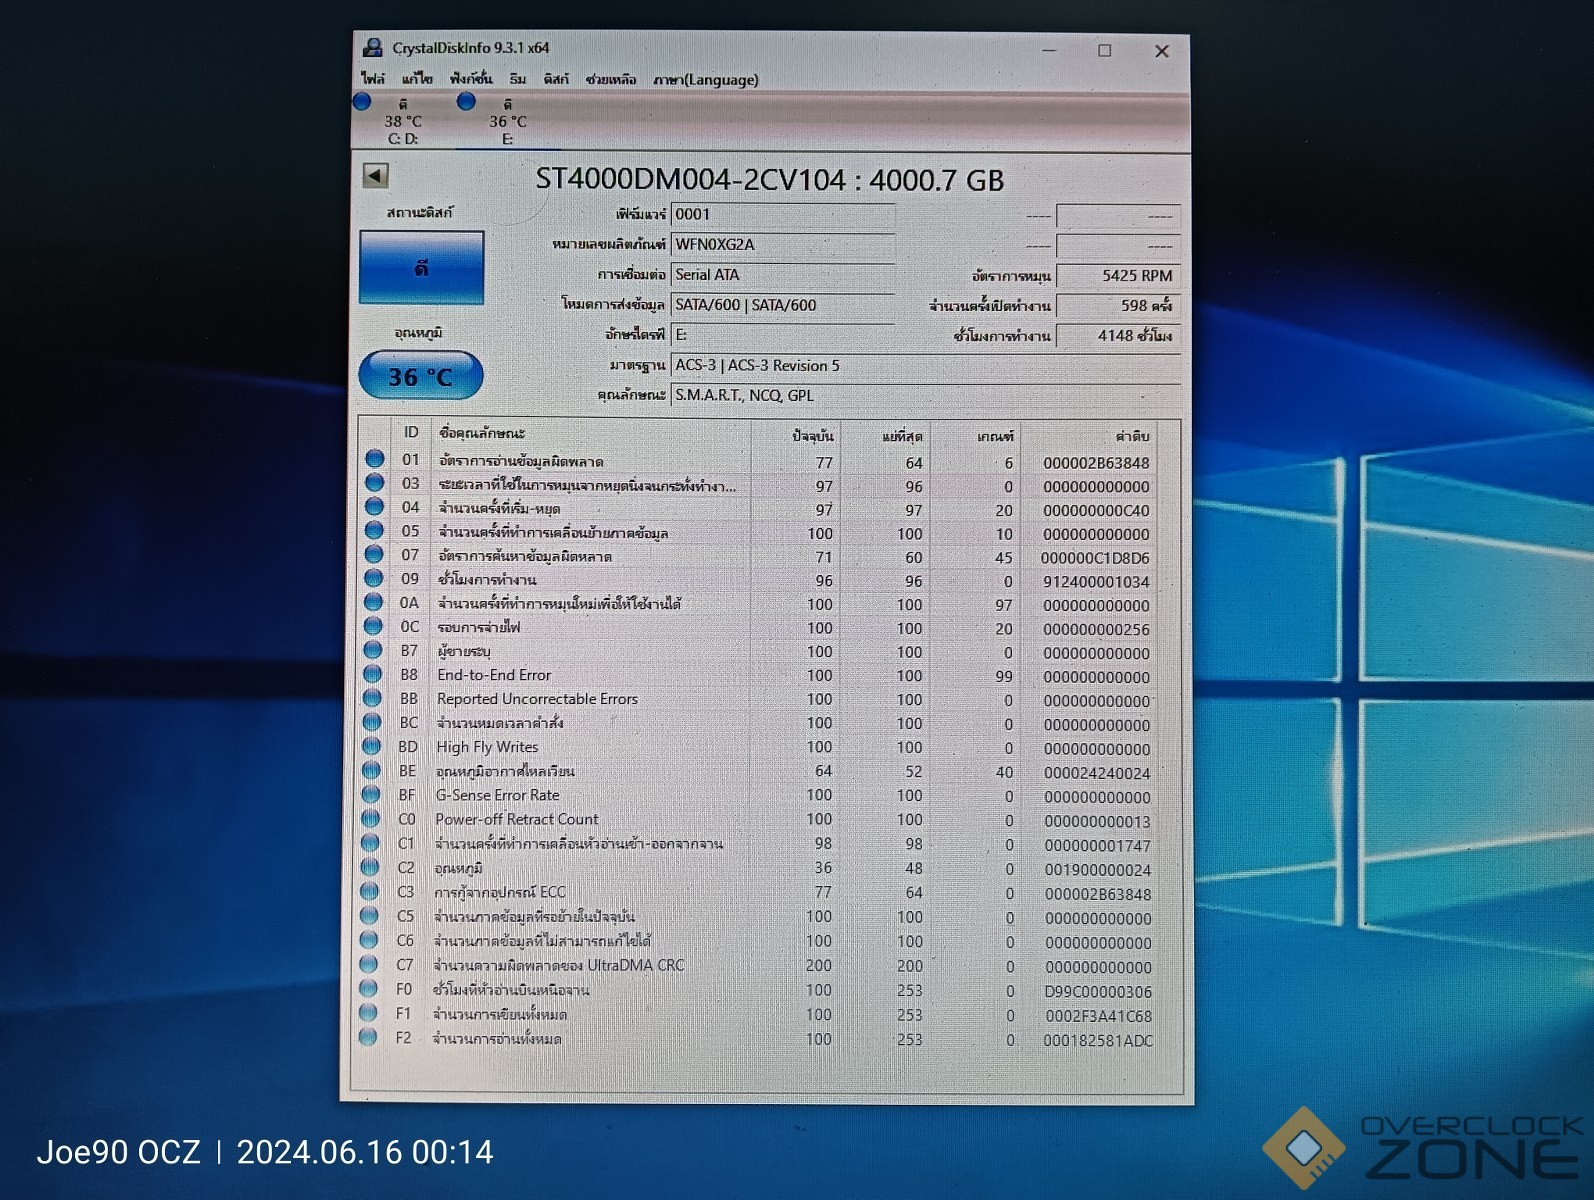Click status orb for End-to-End Error
Viewport: 1594px width, 1200px height.
point(373,674)
